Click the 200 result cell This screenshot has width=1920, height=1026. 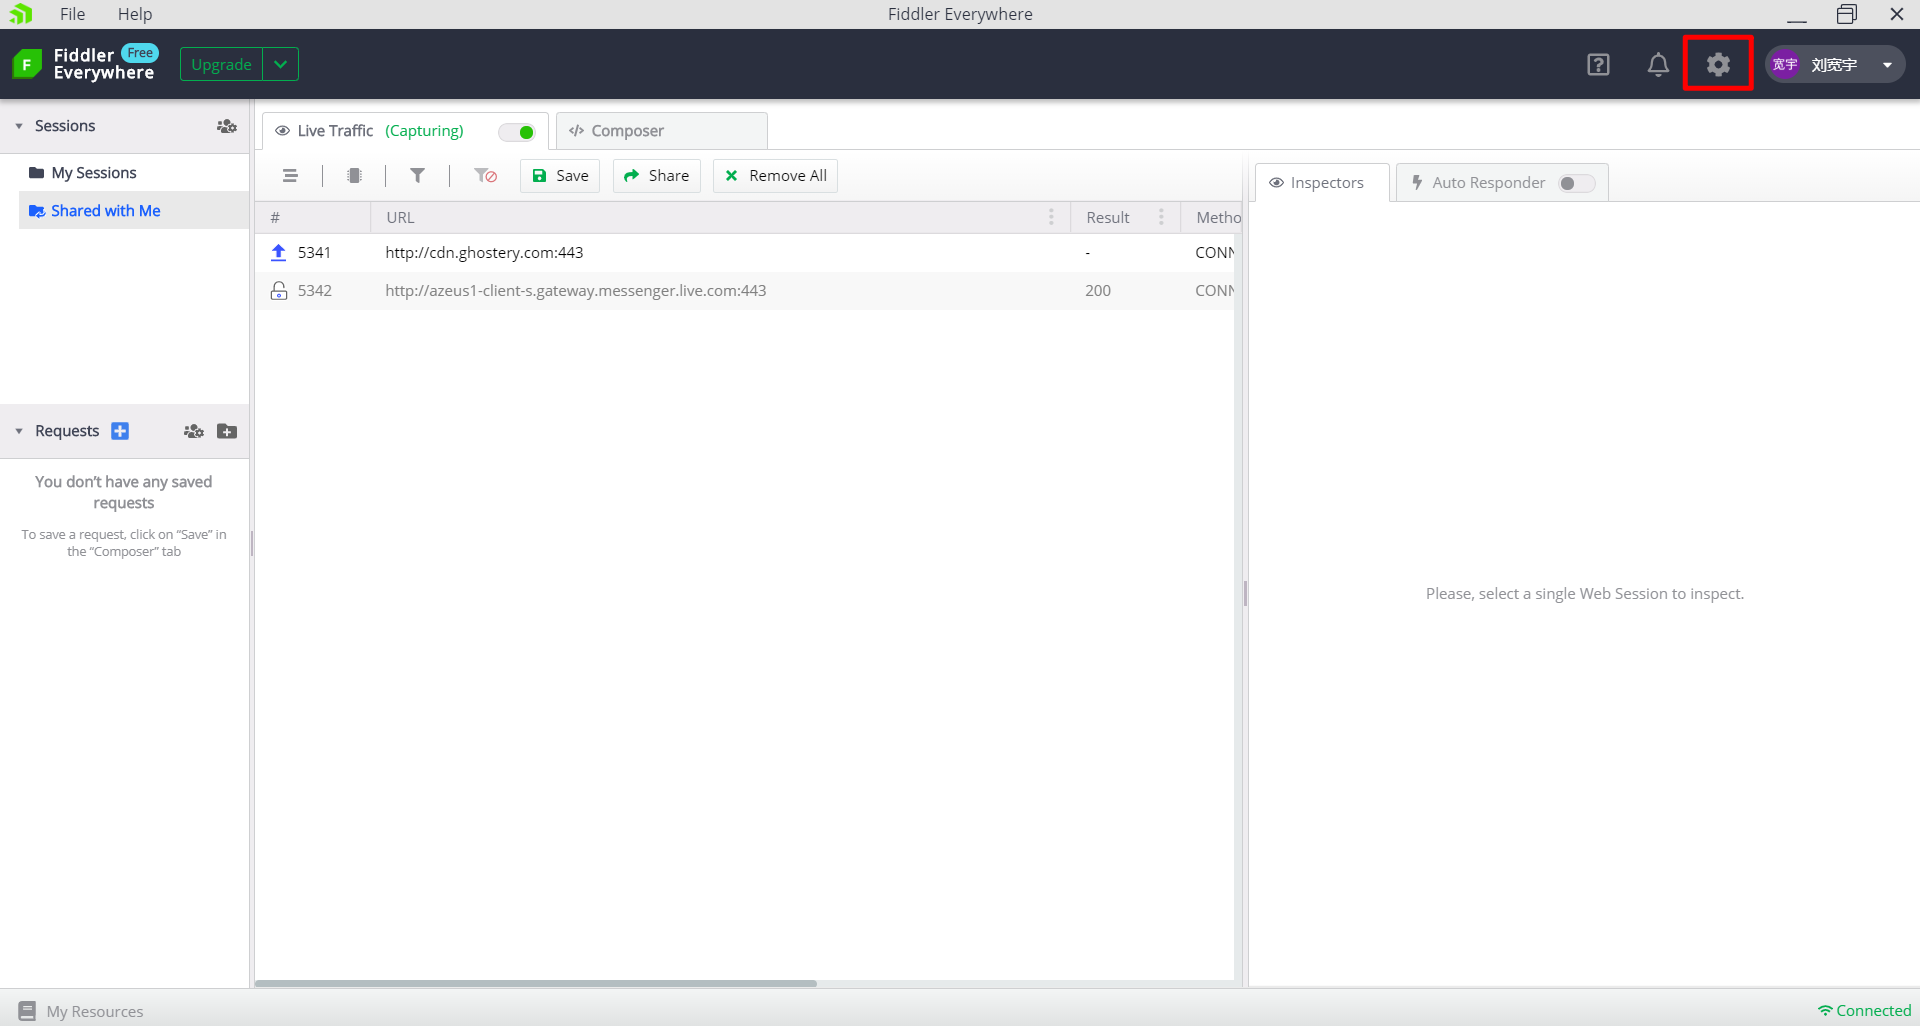pyautogui.click(x=1098, y=291)
